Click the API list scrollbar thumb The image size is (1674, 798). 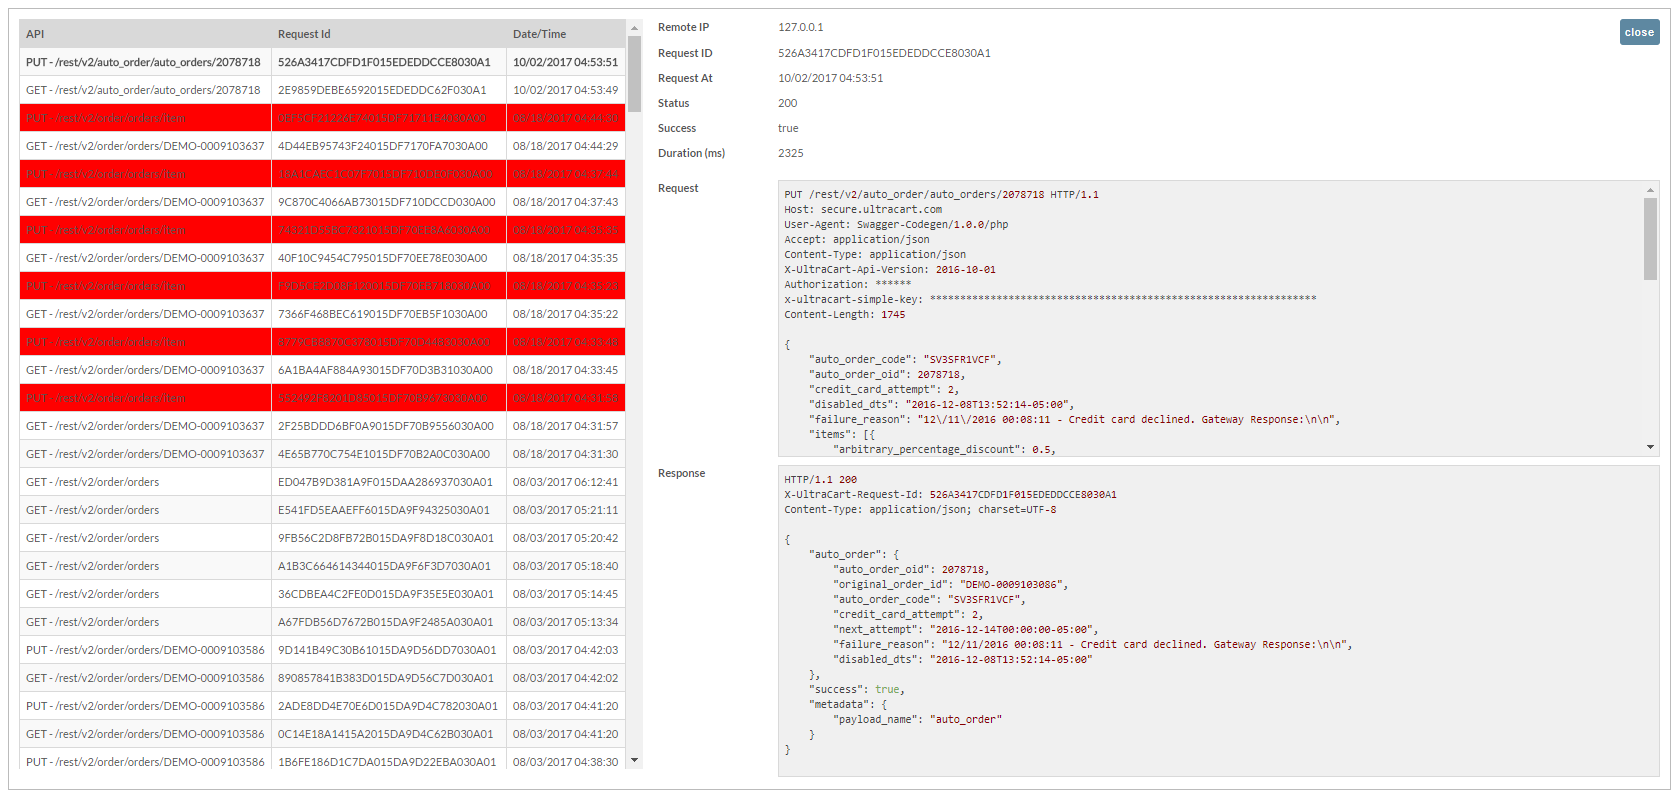coord(634,72)
